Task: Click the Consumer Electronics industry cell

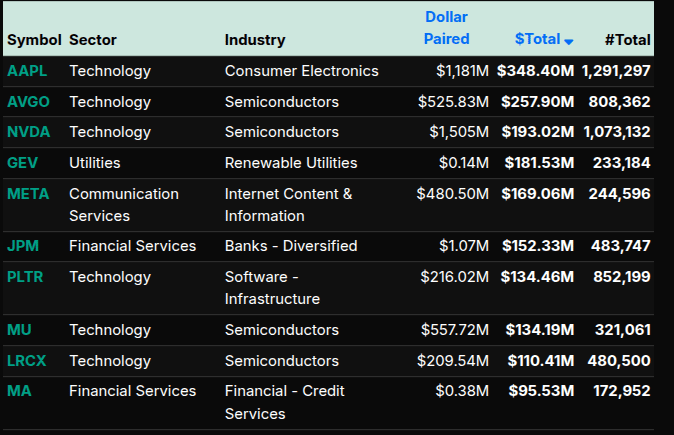Action: (x=301, y=71)
